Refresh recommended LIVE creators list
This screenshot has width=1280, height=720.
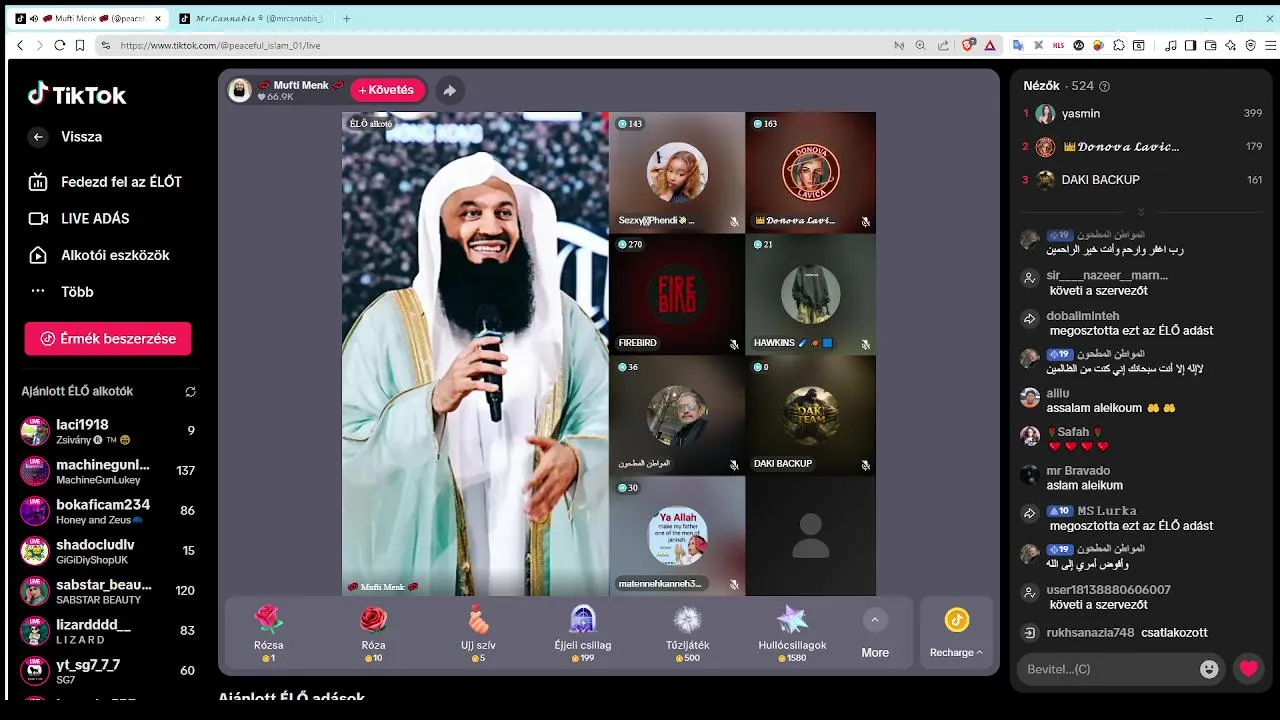(190, 392)
